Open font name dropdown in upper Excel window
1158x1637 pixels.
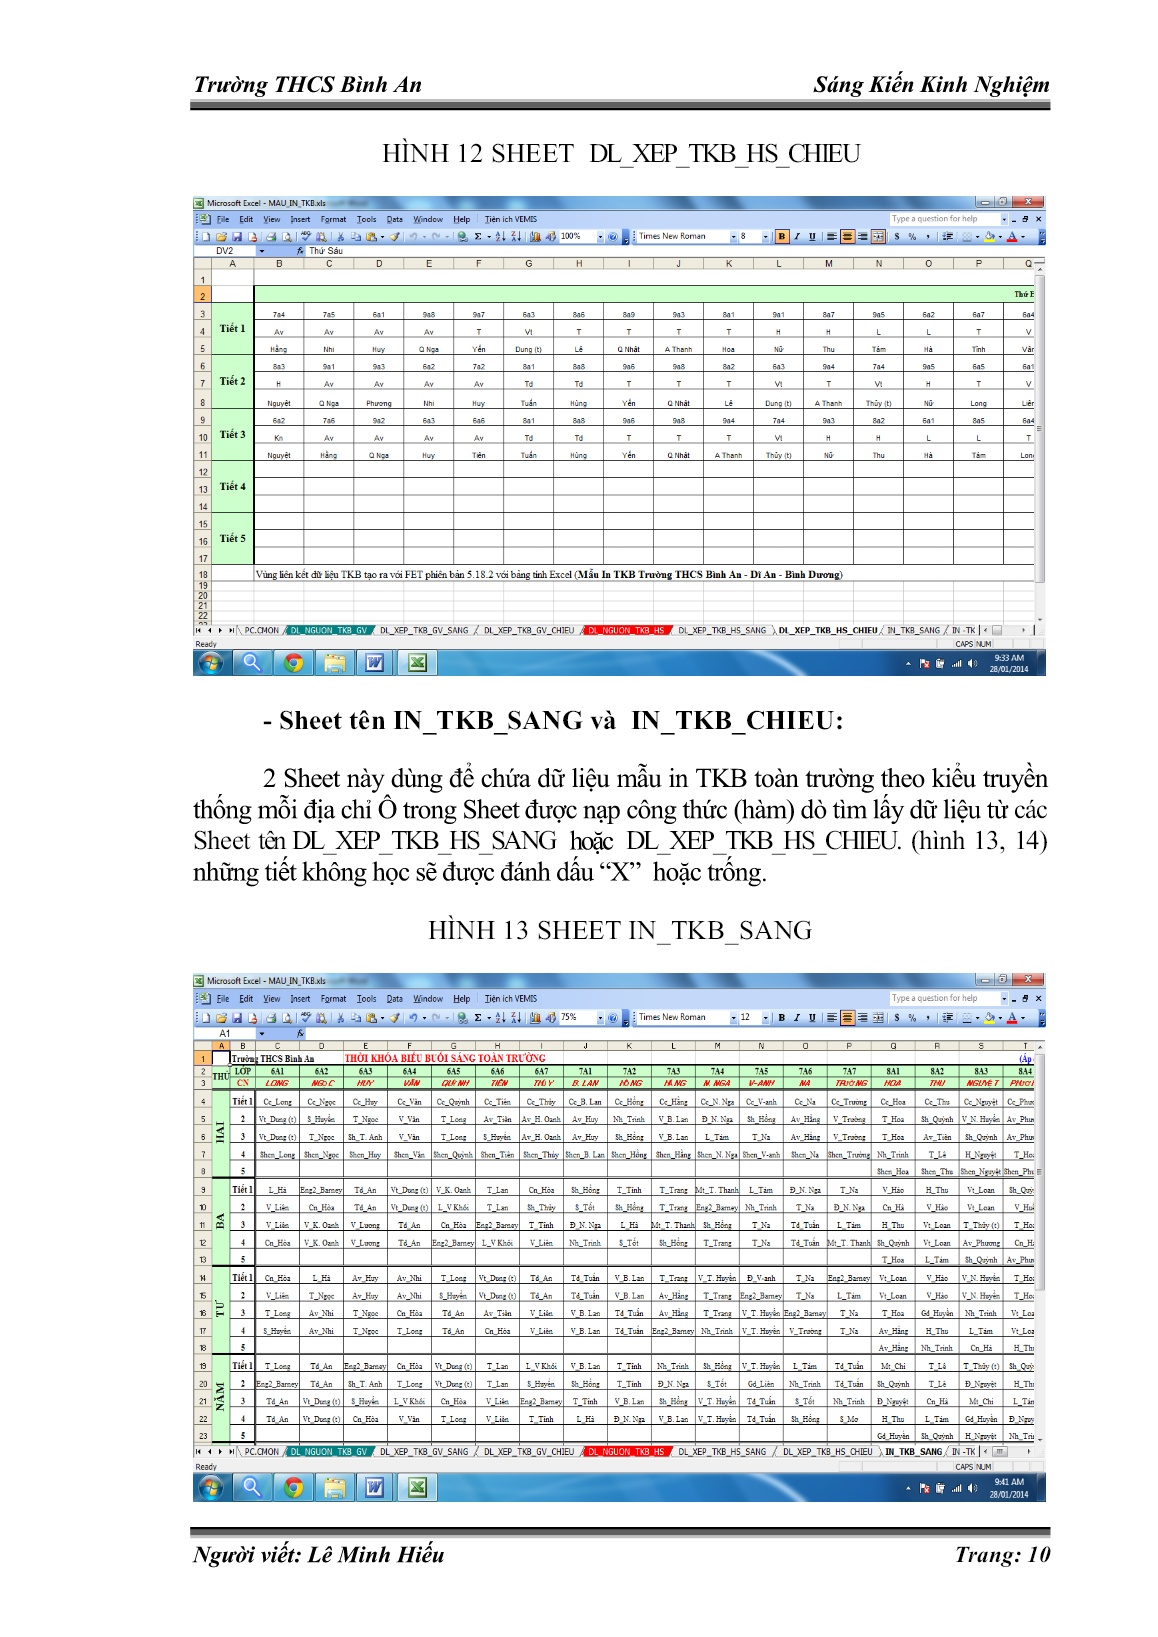733,237
